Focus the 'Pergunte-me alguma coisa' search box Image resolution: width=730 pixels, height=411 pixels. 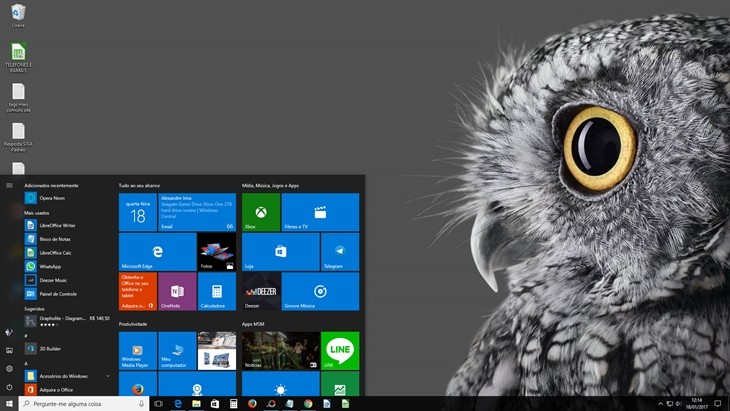coord(84,404)
